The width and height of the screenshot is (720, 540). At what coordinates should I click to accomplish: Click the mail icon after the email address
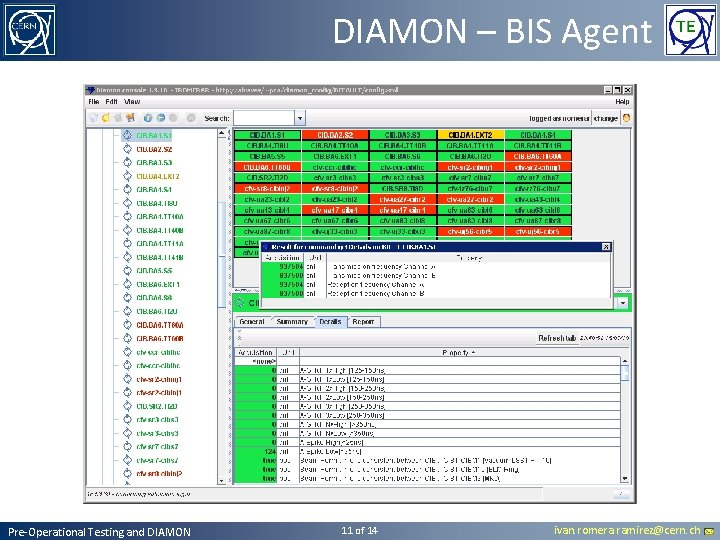tap(709, 531)
